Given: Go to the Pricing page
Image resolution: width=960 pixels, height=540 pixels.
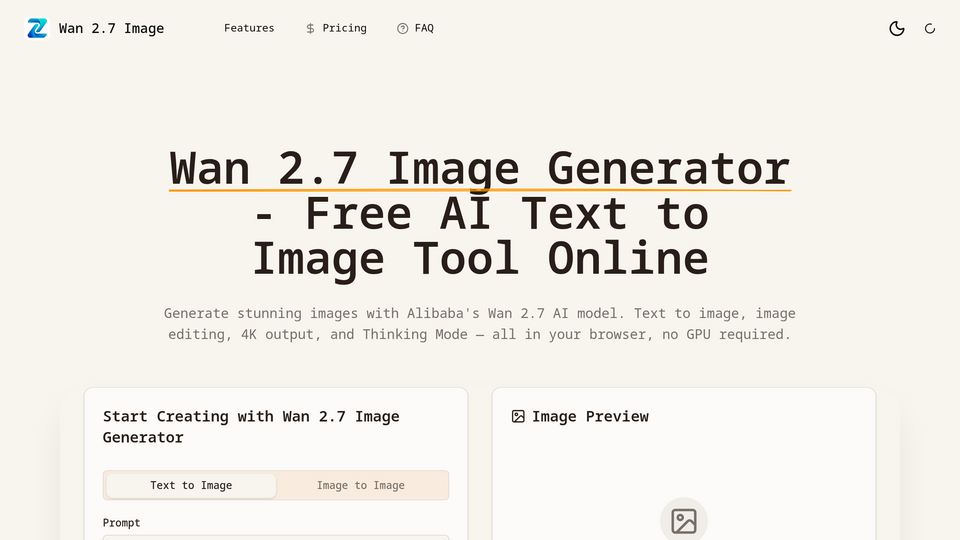Looking at the screenshot, I should 336,28.
